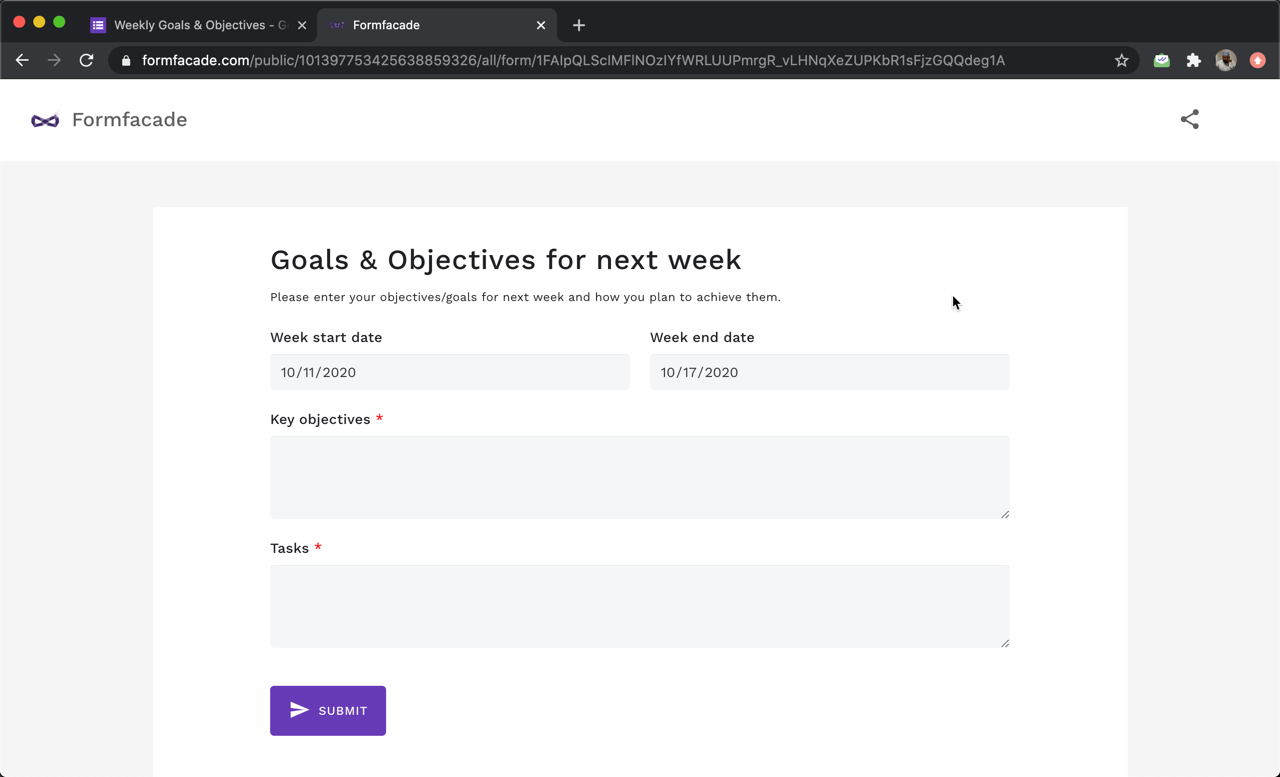Image resolution: width=1280 pixels, height=777 pixels.
Task: Open the Extensions puzzle-piece icon
Action: point(1193,60)
